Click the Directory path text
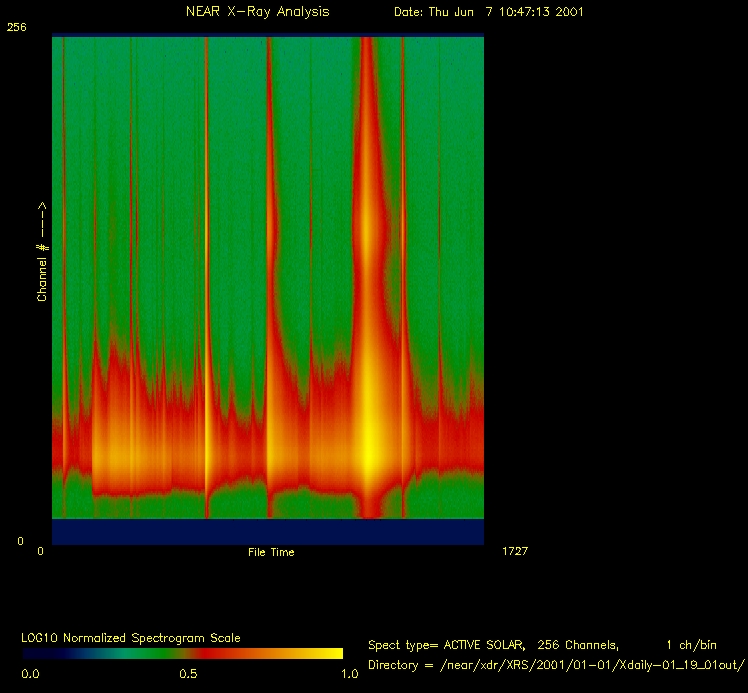 tap(553, 665)
